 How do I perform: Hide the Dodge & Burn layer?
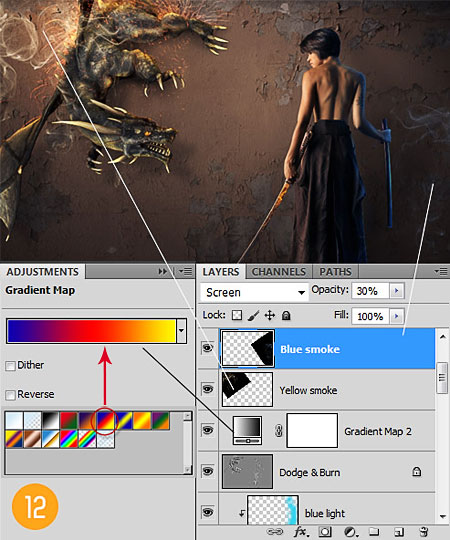tap(208, 471)
